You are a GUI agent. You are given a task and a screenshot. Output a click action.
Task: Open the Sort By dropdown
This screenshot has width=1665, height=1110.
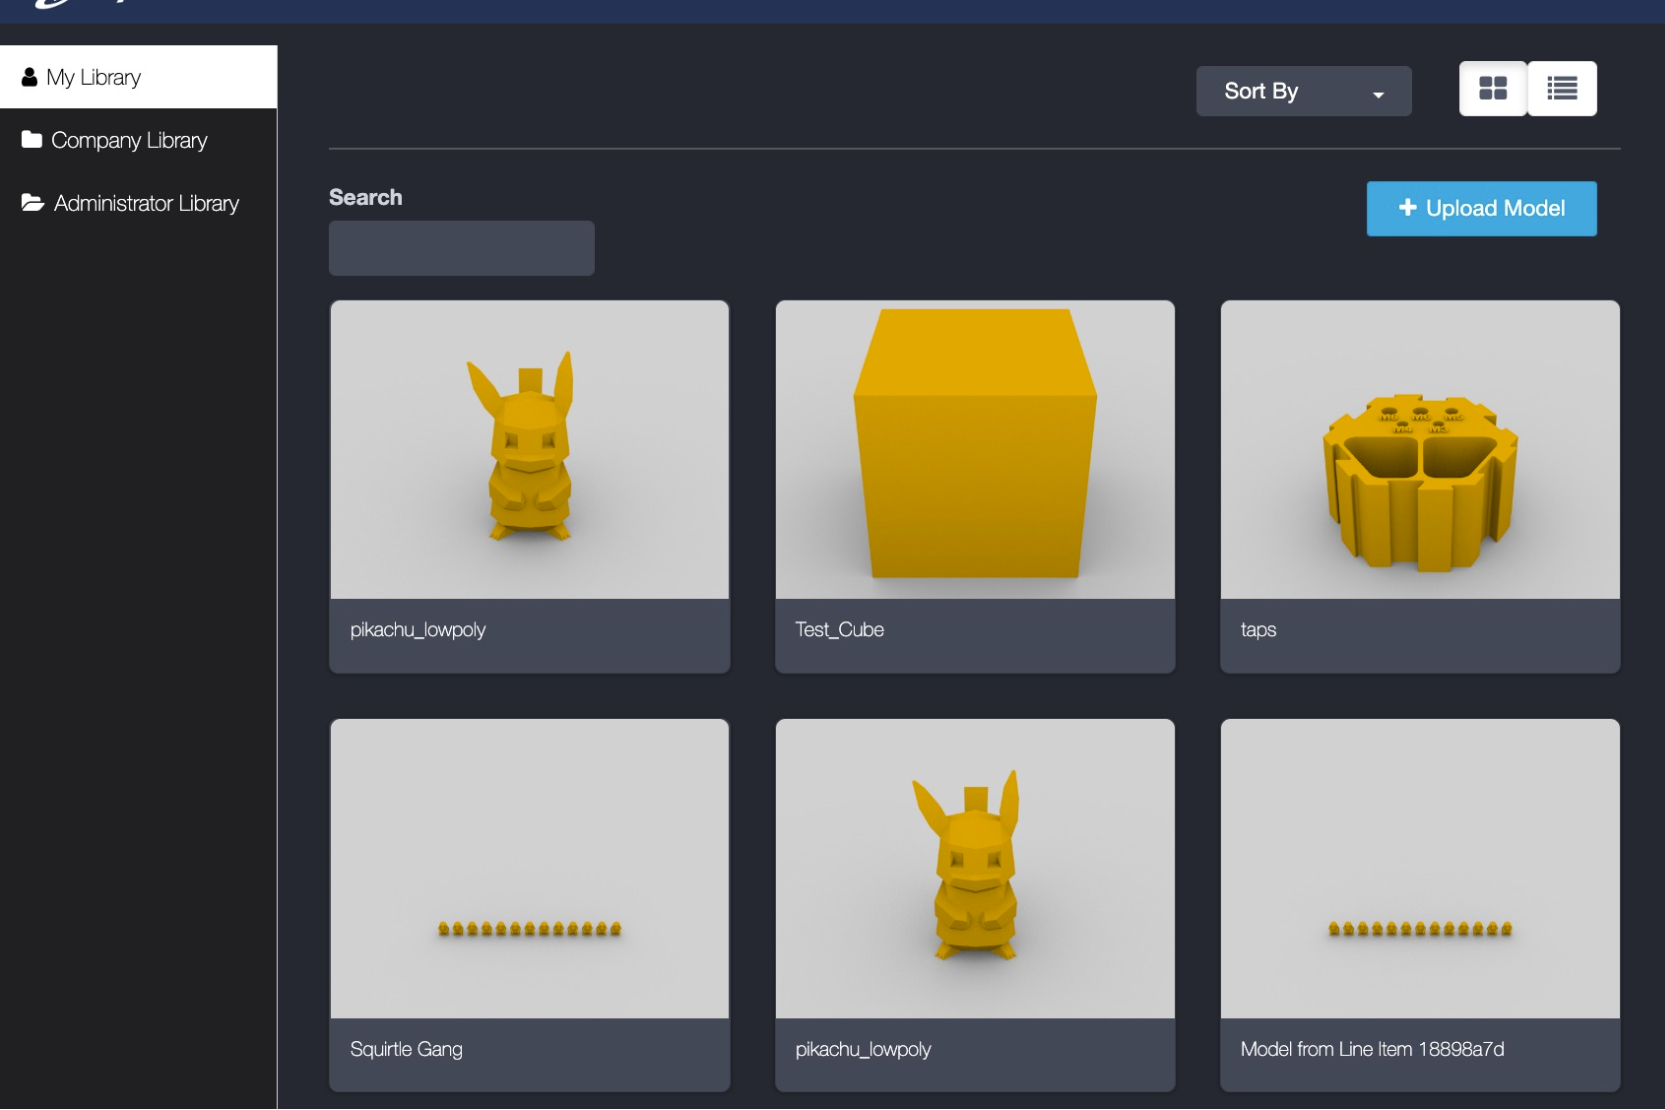pos(1304,91)
